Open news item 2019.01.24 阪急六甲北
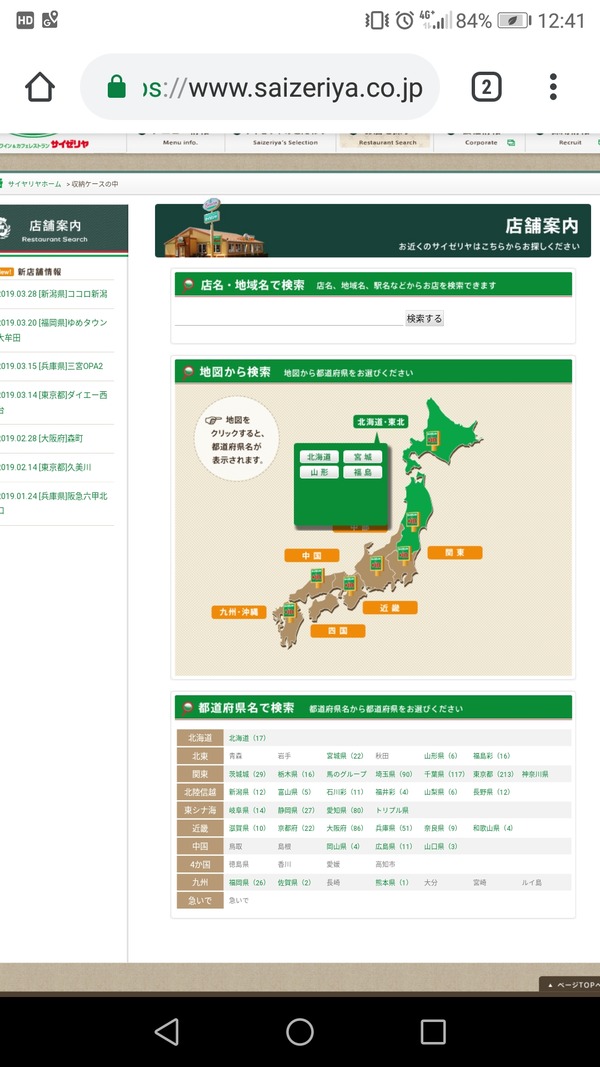 54,503
